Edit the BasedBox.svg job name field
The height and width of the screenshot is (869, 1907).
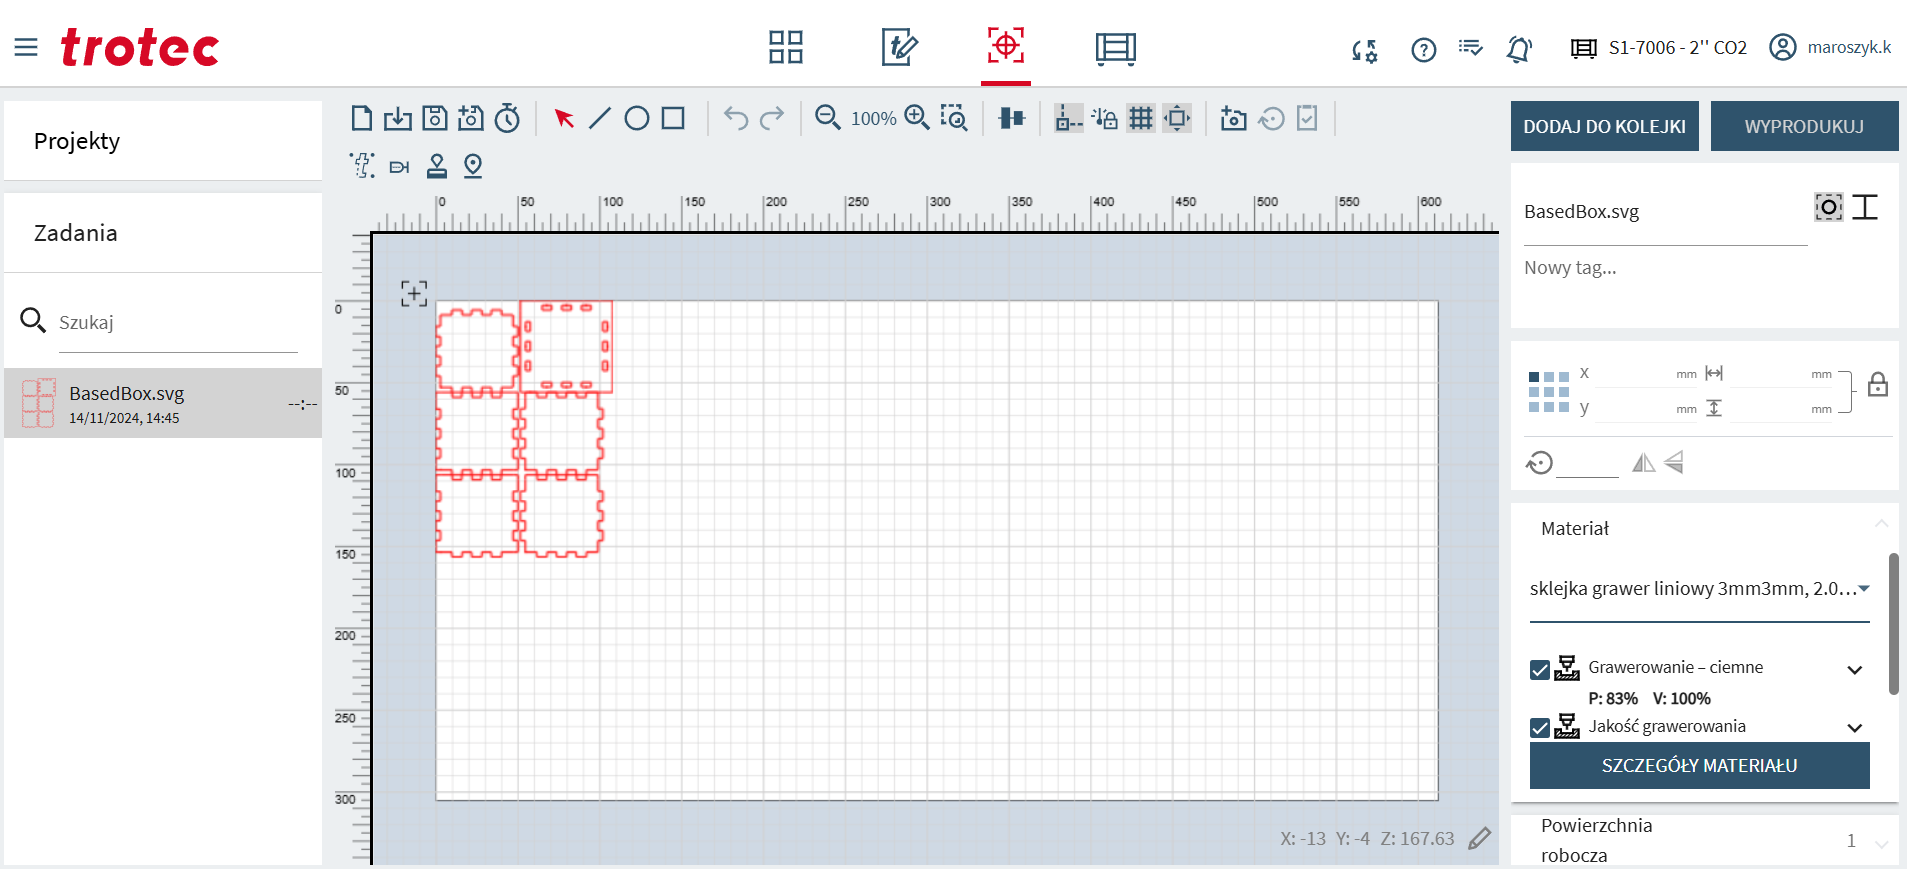click(1665, 212)
